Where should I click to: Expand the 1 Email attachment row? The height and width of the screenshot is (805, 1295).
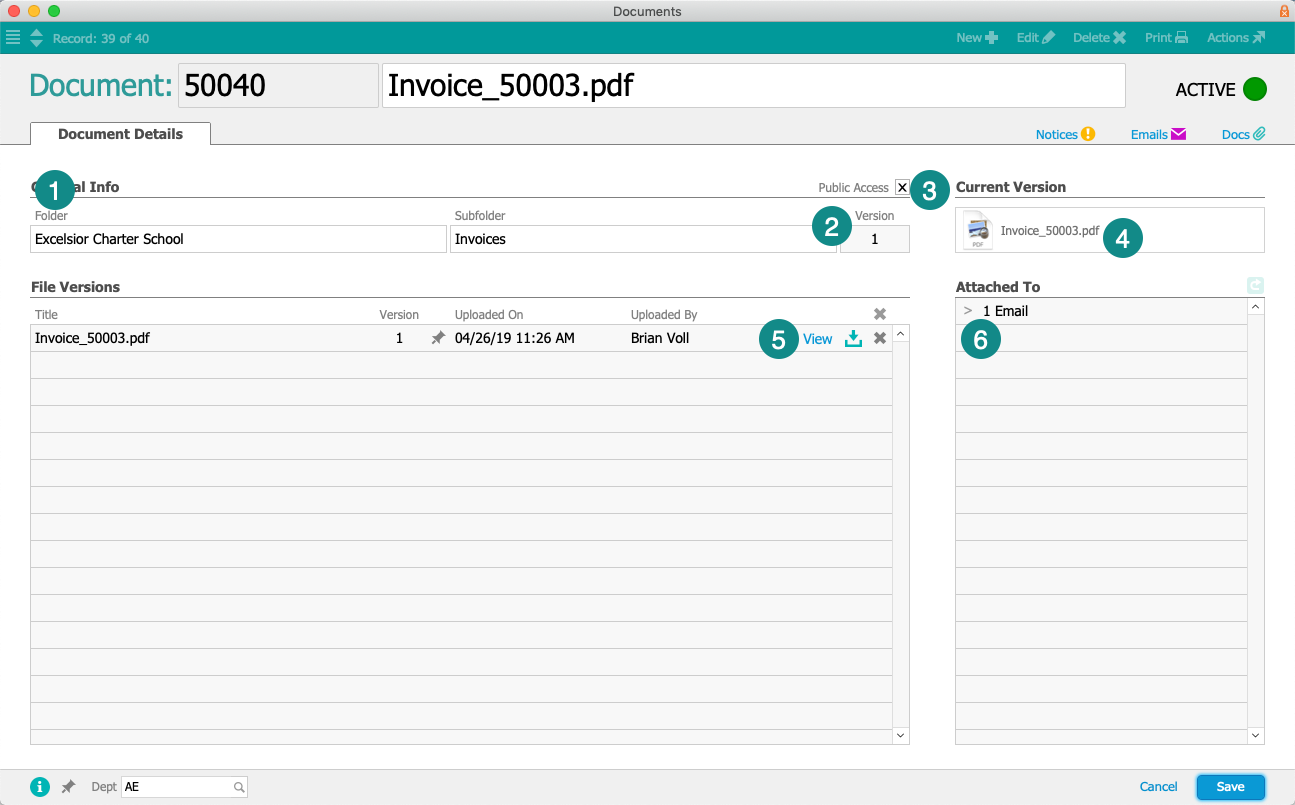click(968, 311)
